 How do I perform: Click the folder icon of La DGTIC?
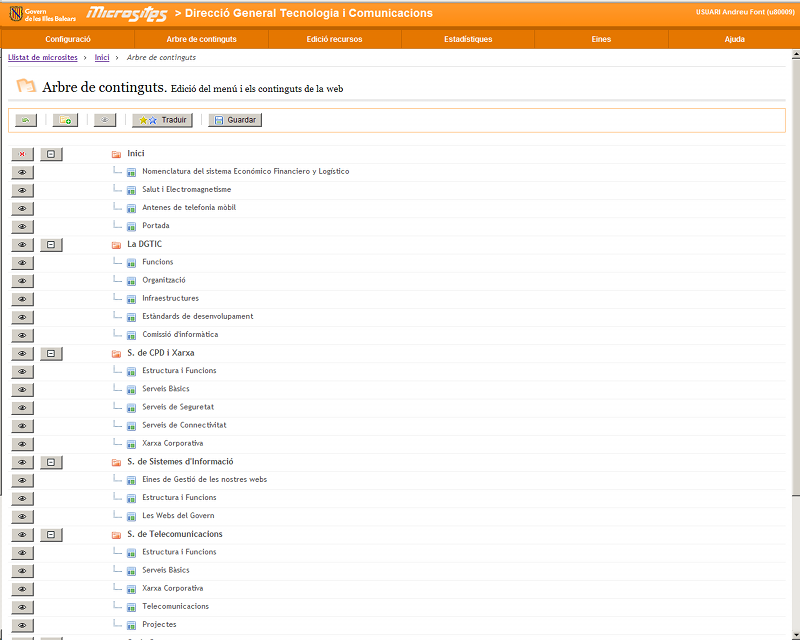pyautogui.click(x=116, y=245)
